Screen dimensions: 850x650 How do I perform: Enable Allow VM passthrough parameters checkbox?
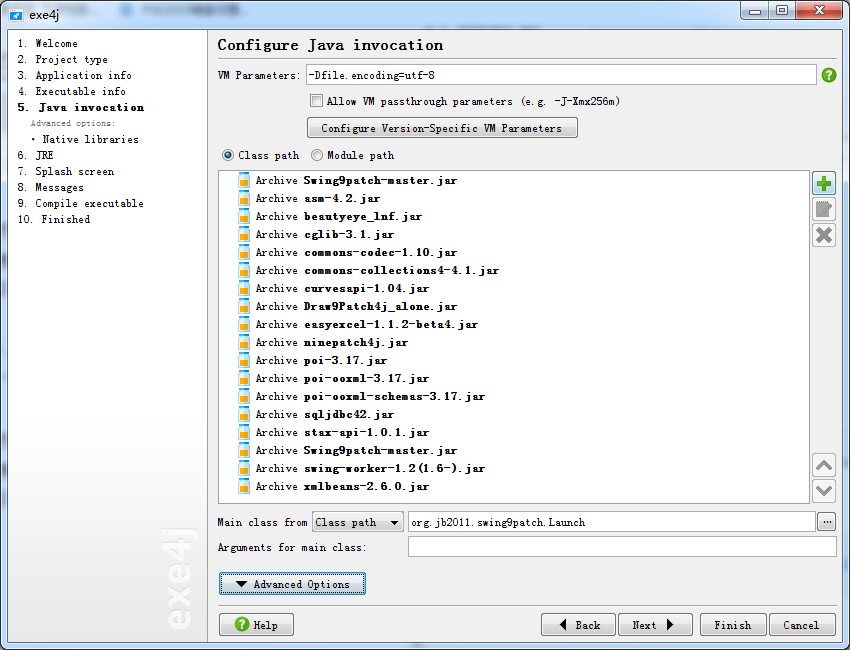[317, 101]
